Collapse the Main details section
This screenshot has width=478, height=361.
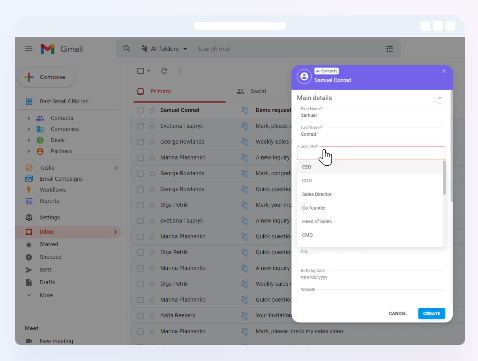coord(440,98)
